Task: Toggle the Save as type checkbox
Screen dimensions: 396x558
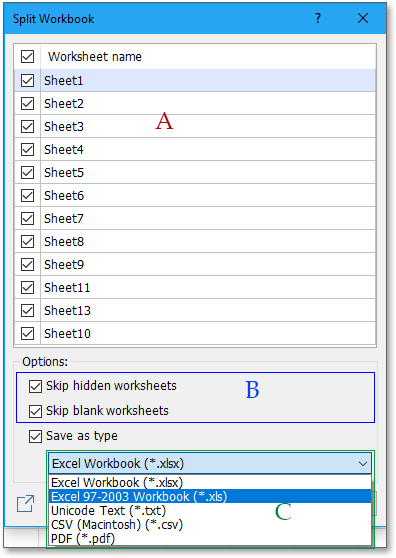Action: (x=35, y=436)
